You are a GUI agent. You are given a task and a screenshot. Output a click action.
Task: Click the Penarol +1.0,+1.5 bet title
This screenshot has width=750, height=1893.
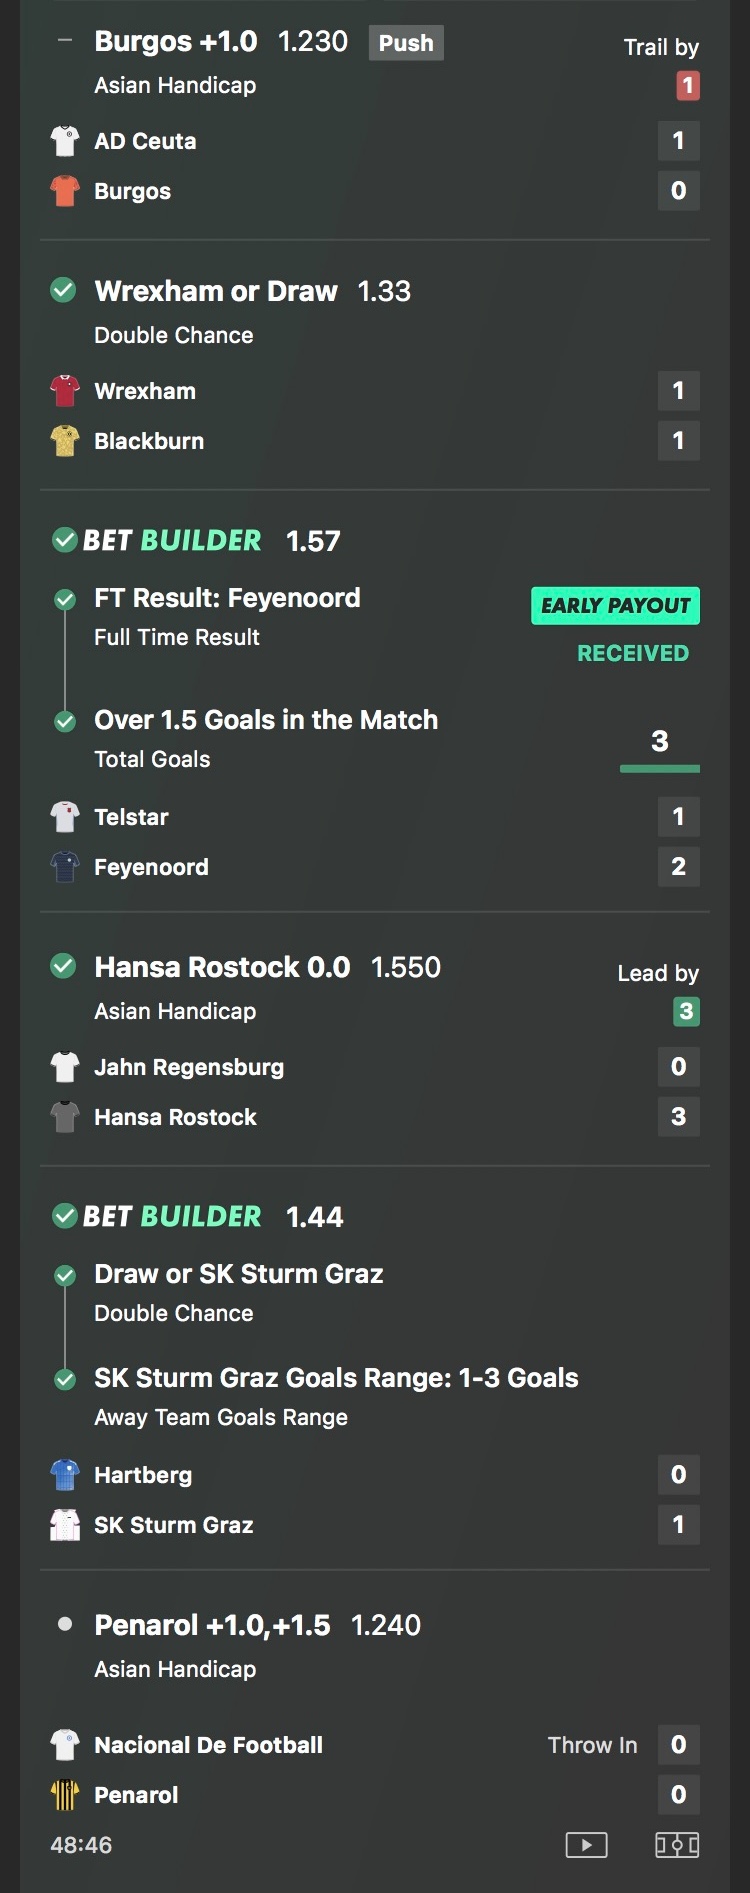pos(212,1625)
